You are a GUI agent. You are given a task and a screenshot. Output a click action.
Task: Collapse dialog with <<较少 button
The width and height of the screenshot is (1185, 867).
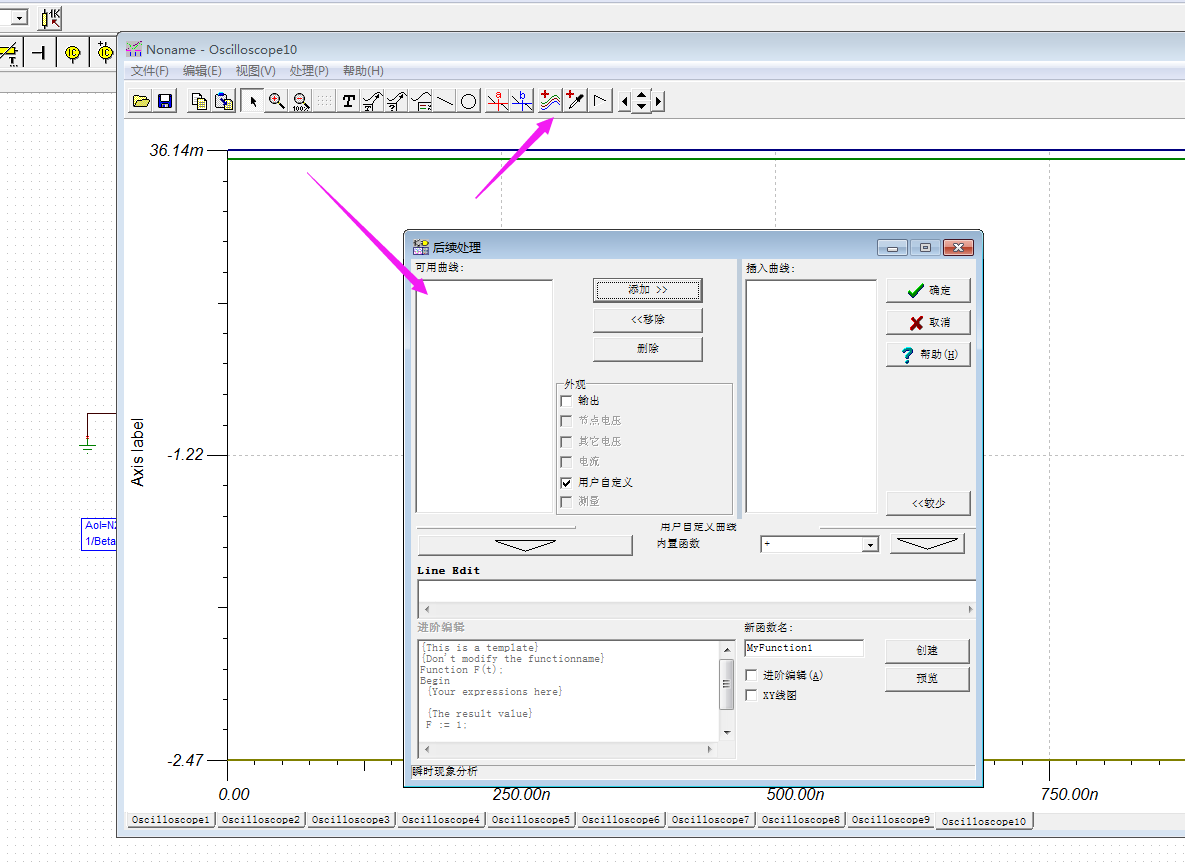(928, 503)
